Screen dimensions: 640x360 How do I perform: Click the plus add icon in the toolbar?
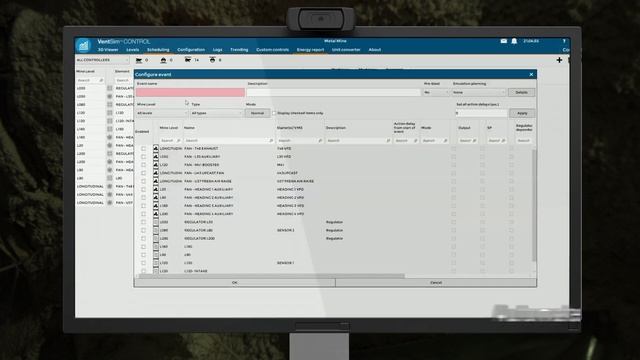[559, 60]
